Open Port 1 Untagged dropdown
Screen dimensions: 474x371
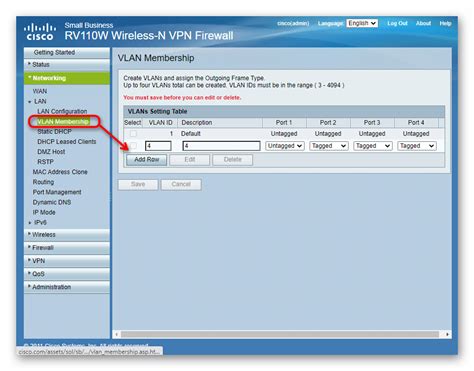tap(285, 146)
